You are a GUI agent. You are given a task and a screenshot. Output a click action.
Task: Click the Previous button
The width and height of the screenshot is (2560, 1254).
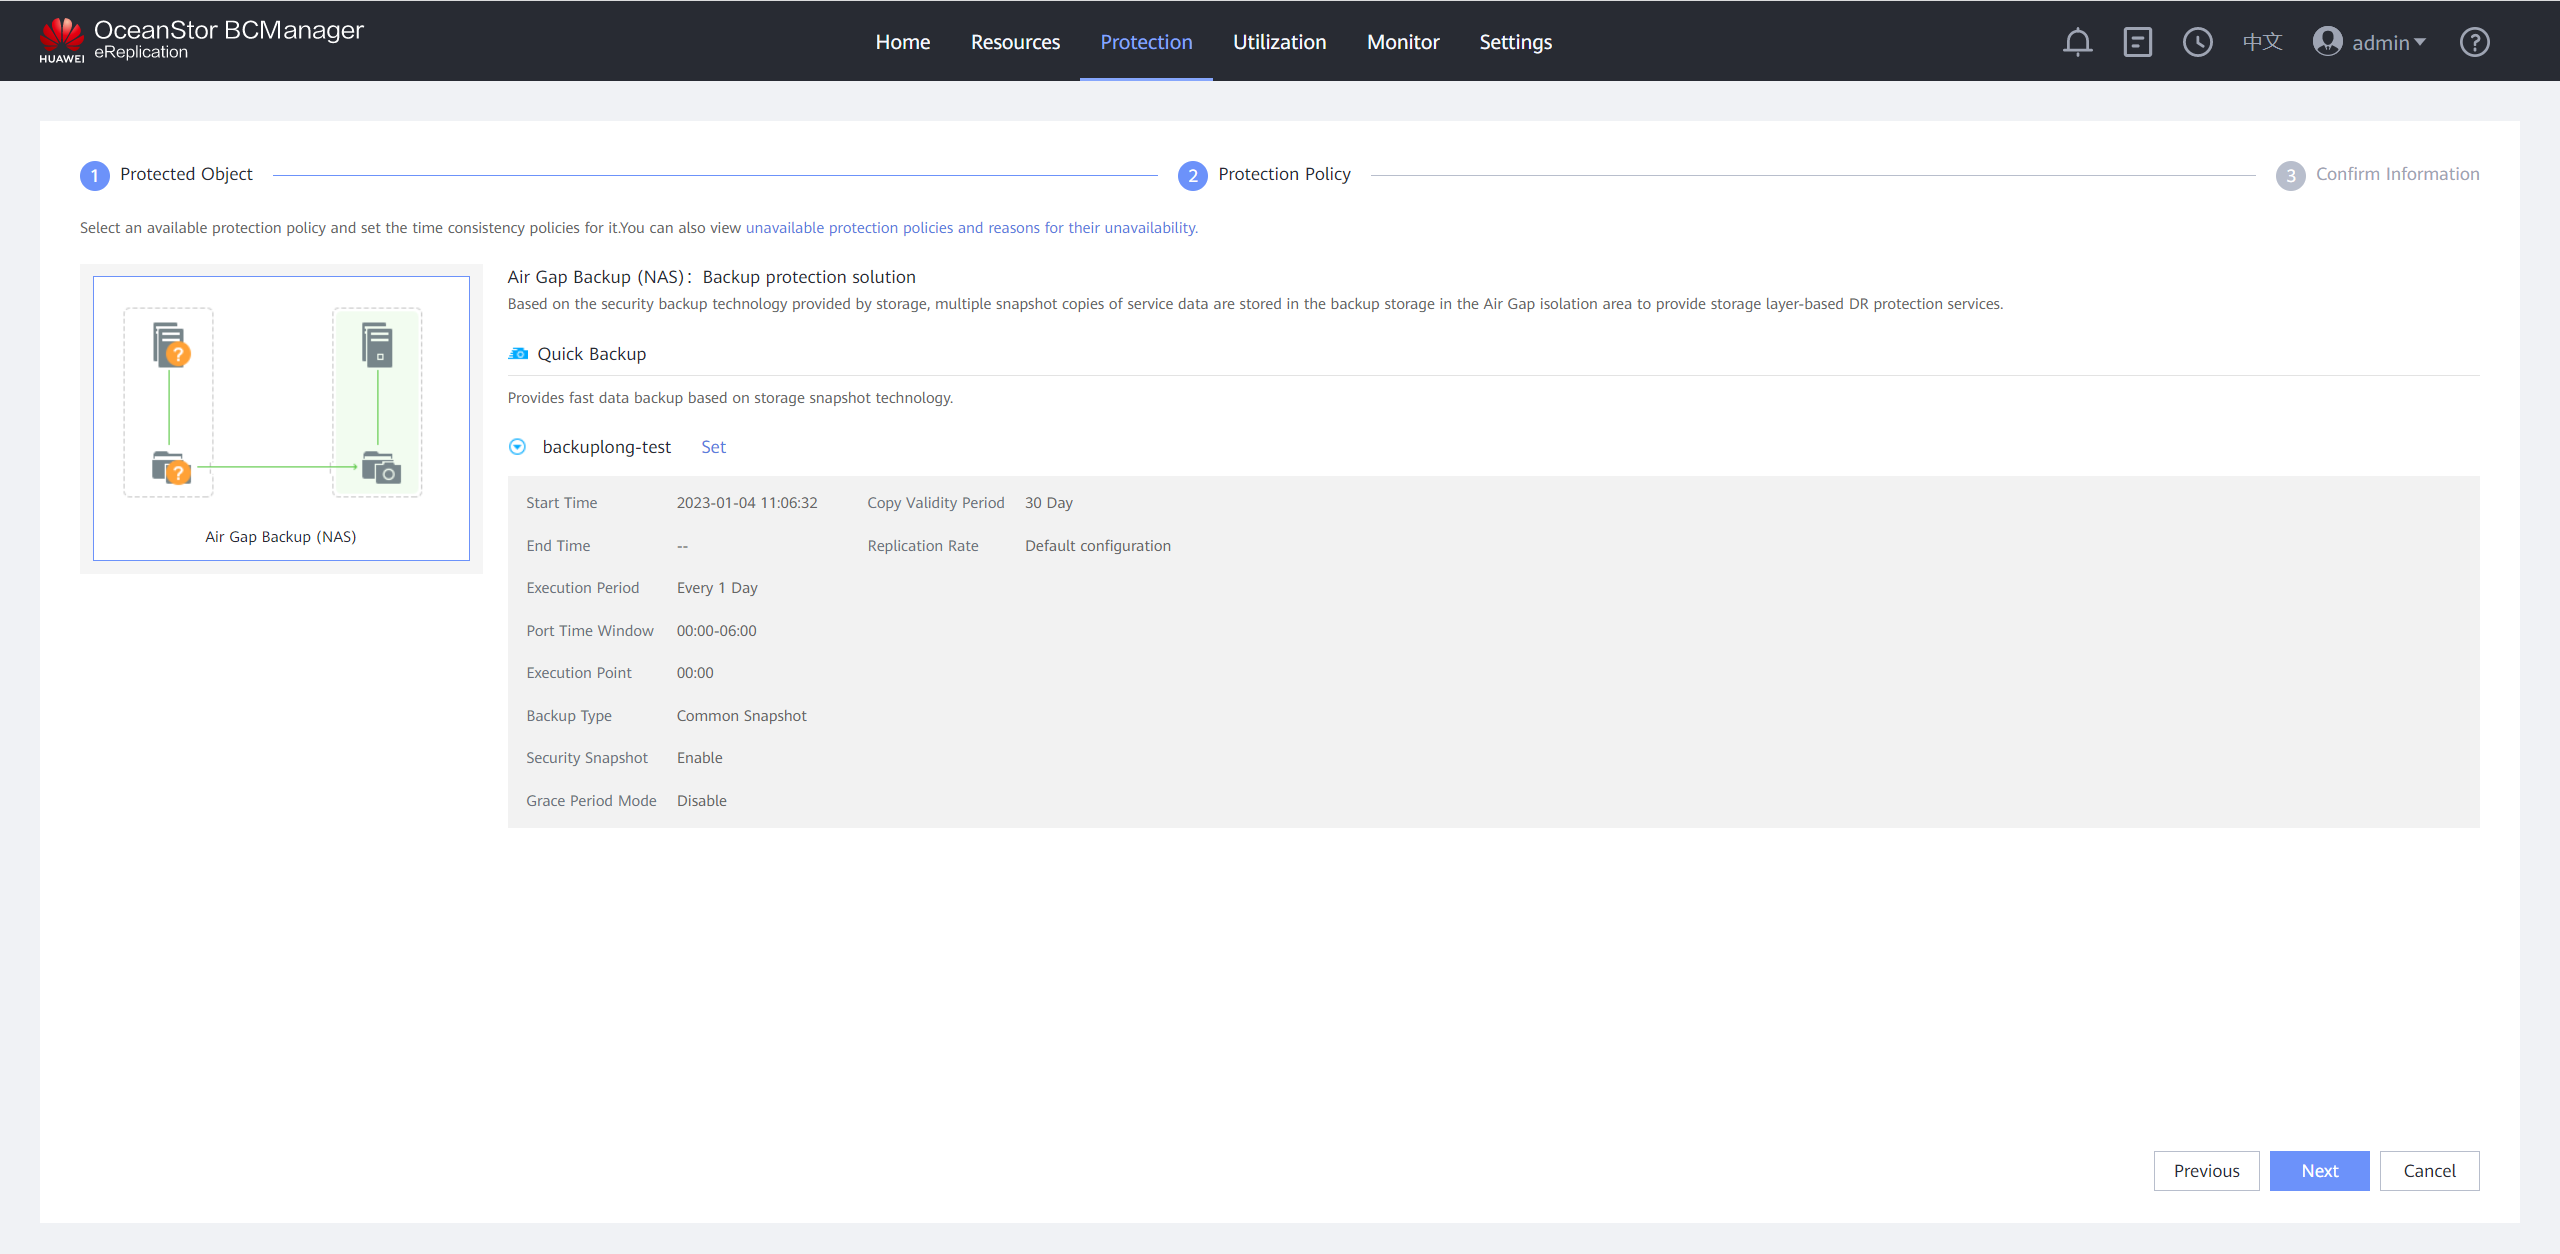tap(2206, 1171)
